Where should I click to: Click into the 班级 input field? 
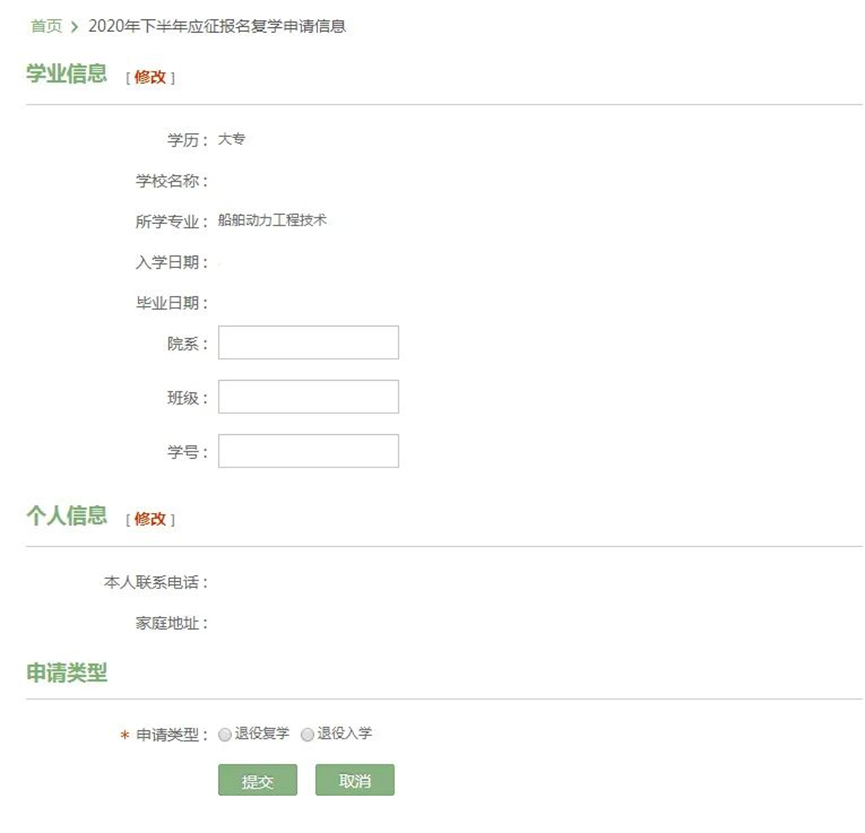coord(308,396)
